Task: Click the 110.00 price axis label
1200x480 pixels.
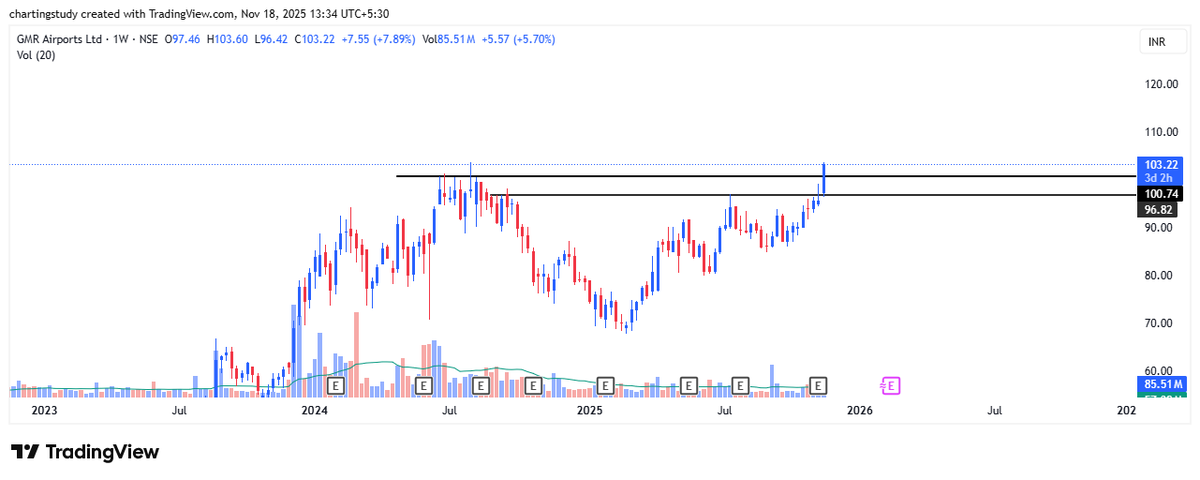Action: (x=1161, y=132)
